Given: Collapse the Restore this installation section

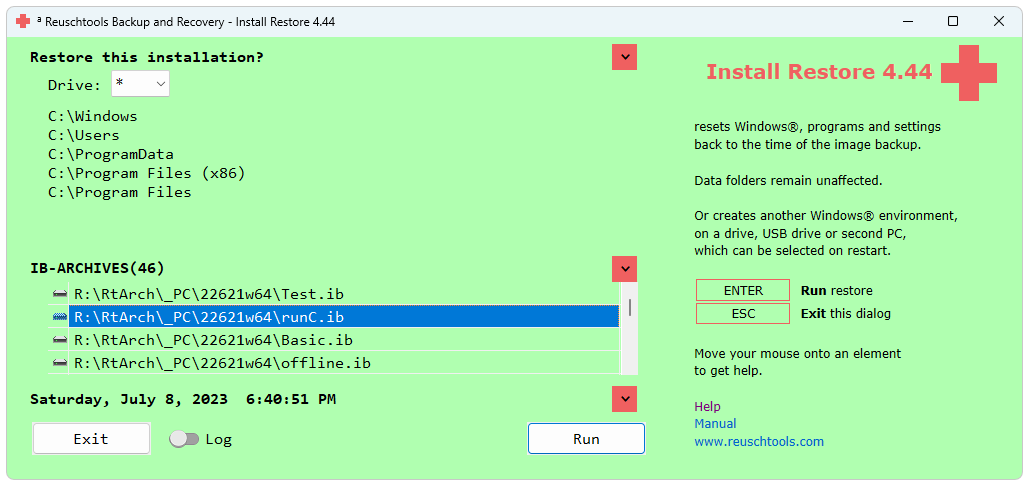Looking at the screenshot, I should coord(624,57).
